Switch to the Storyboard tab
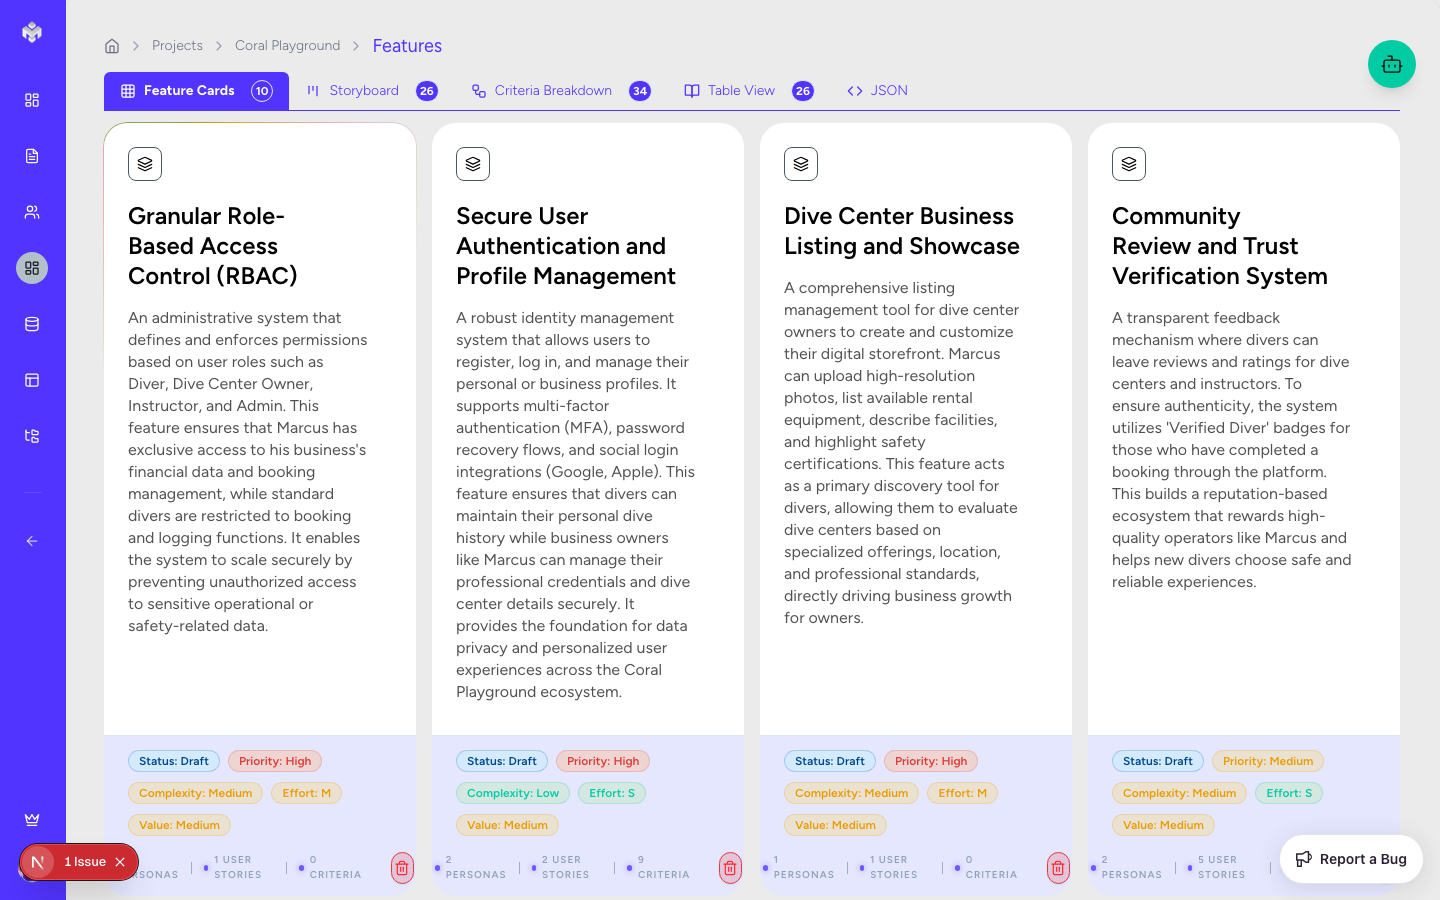The width and height of the screenshot is (1440, 900). pos(363,91)
